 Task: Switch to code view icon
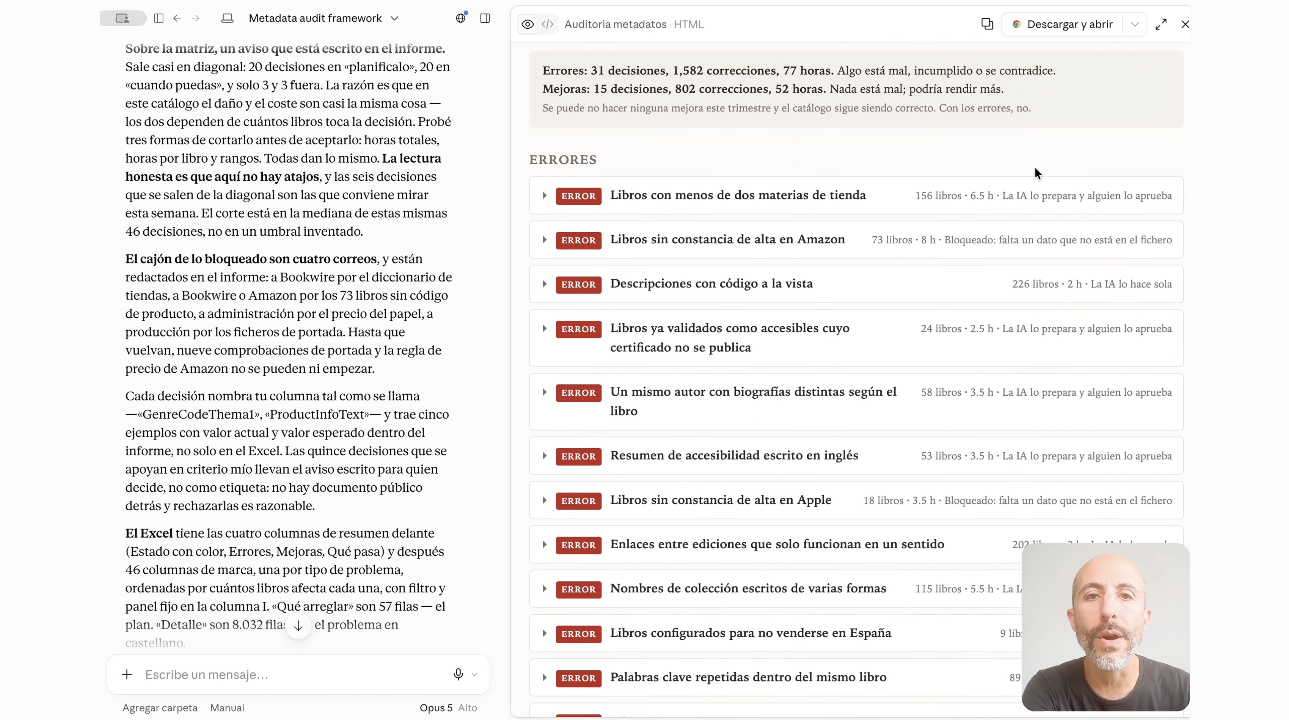(x=548, y=24)
